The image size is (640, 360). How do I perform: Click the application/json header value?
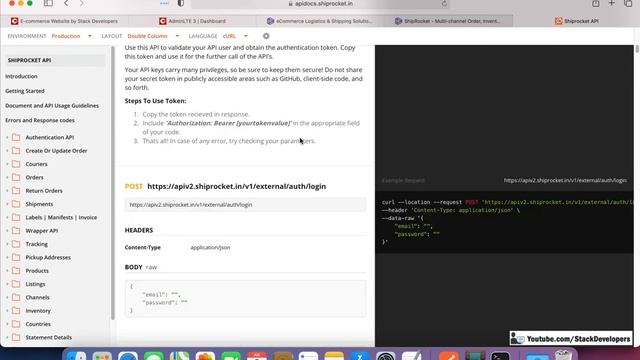coord(210,247)
